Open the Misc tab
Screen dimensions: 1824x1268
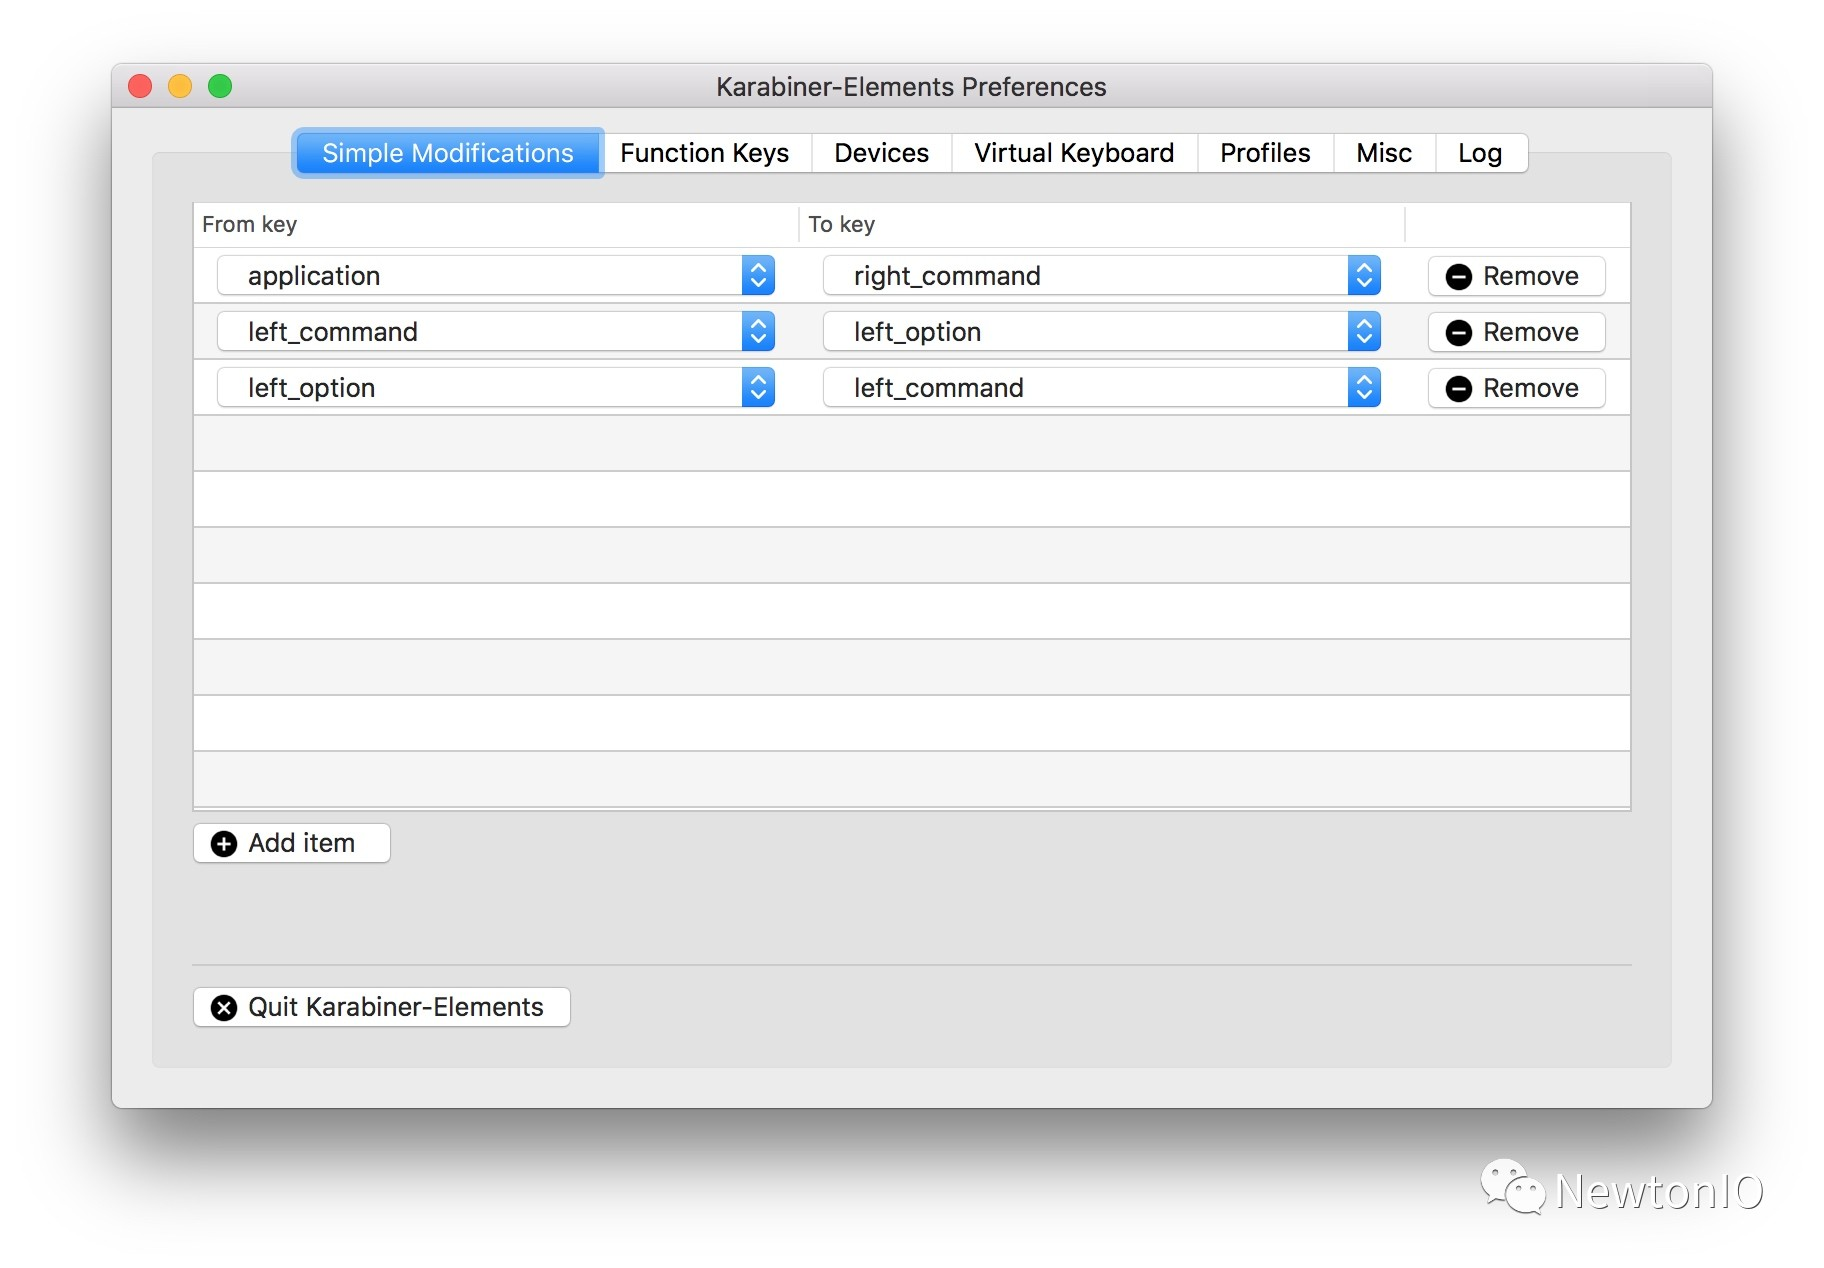(x=1384, y=153)
